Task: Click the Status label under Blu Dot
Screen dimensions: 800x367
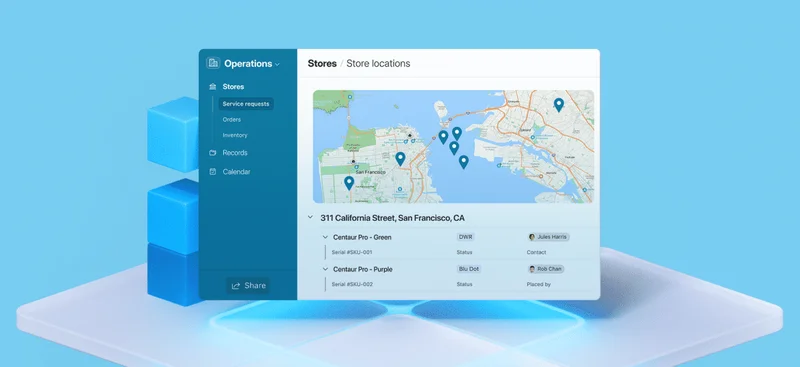Action: point(464,284)
